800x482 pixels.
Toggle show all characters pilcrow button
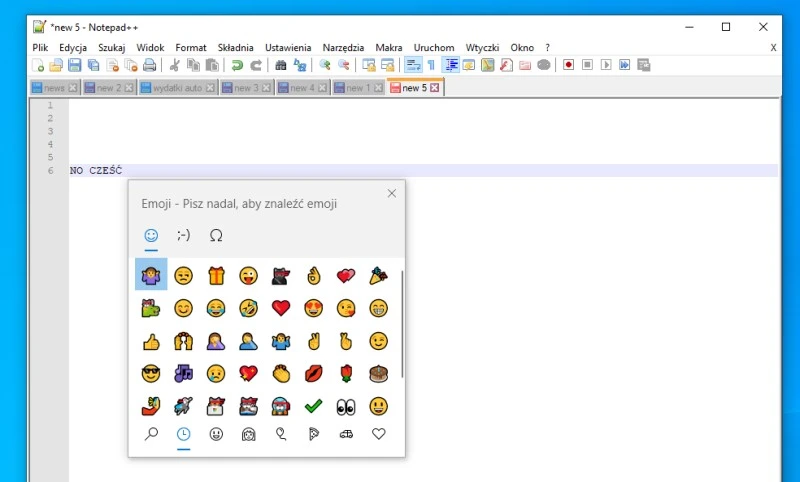coord(431,65)
